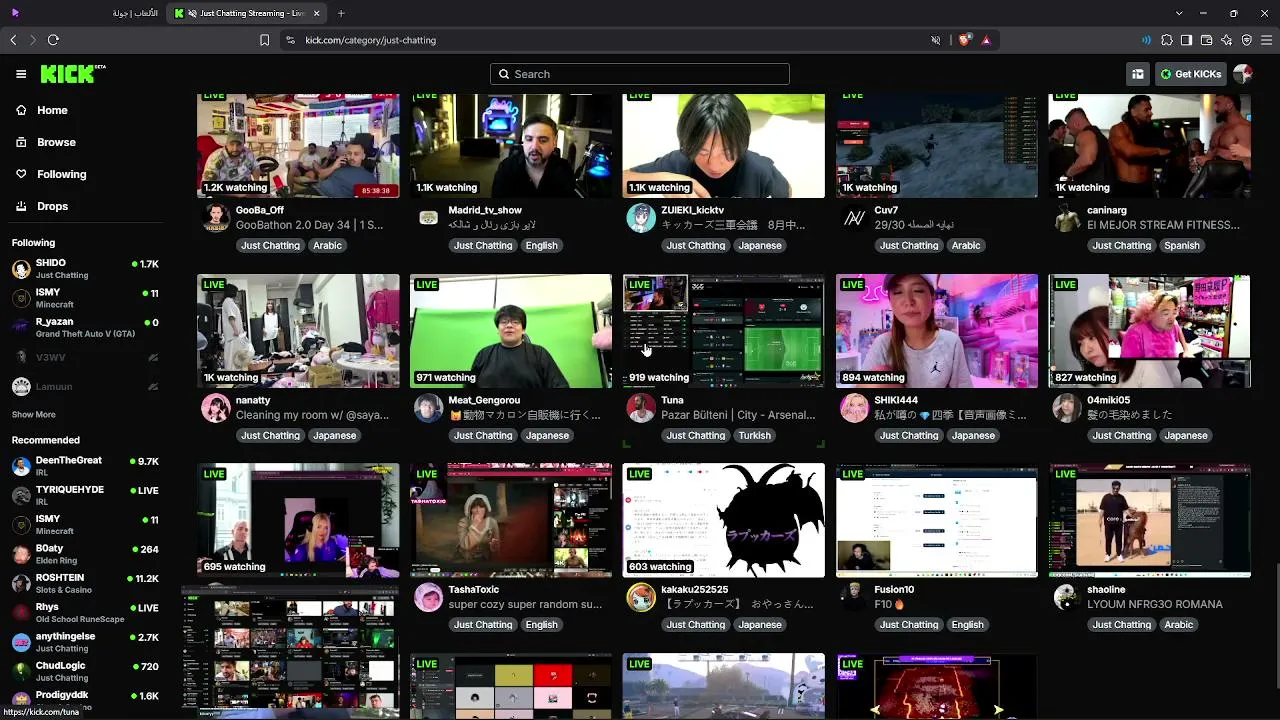Open the Leo AI sparkle icon
This screenshot has width=1280, height=720.
(1227, 40)
